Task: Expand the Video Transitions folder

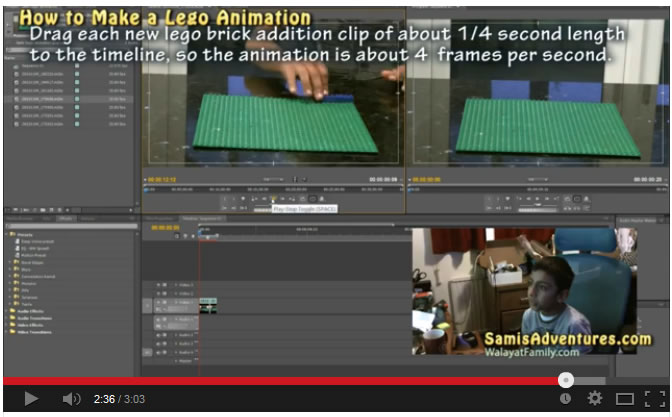Action: click(30, 332)
